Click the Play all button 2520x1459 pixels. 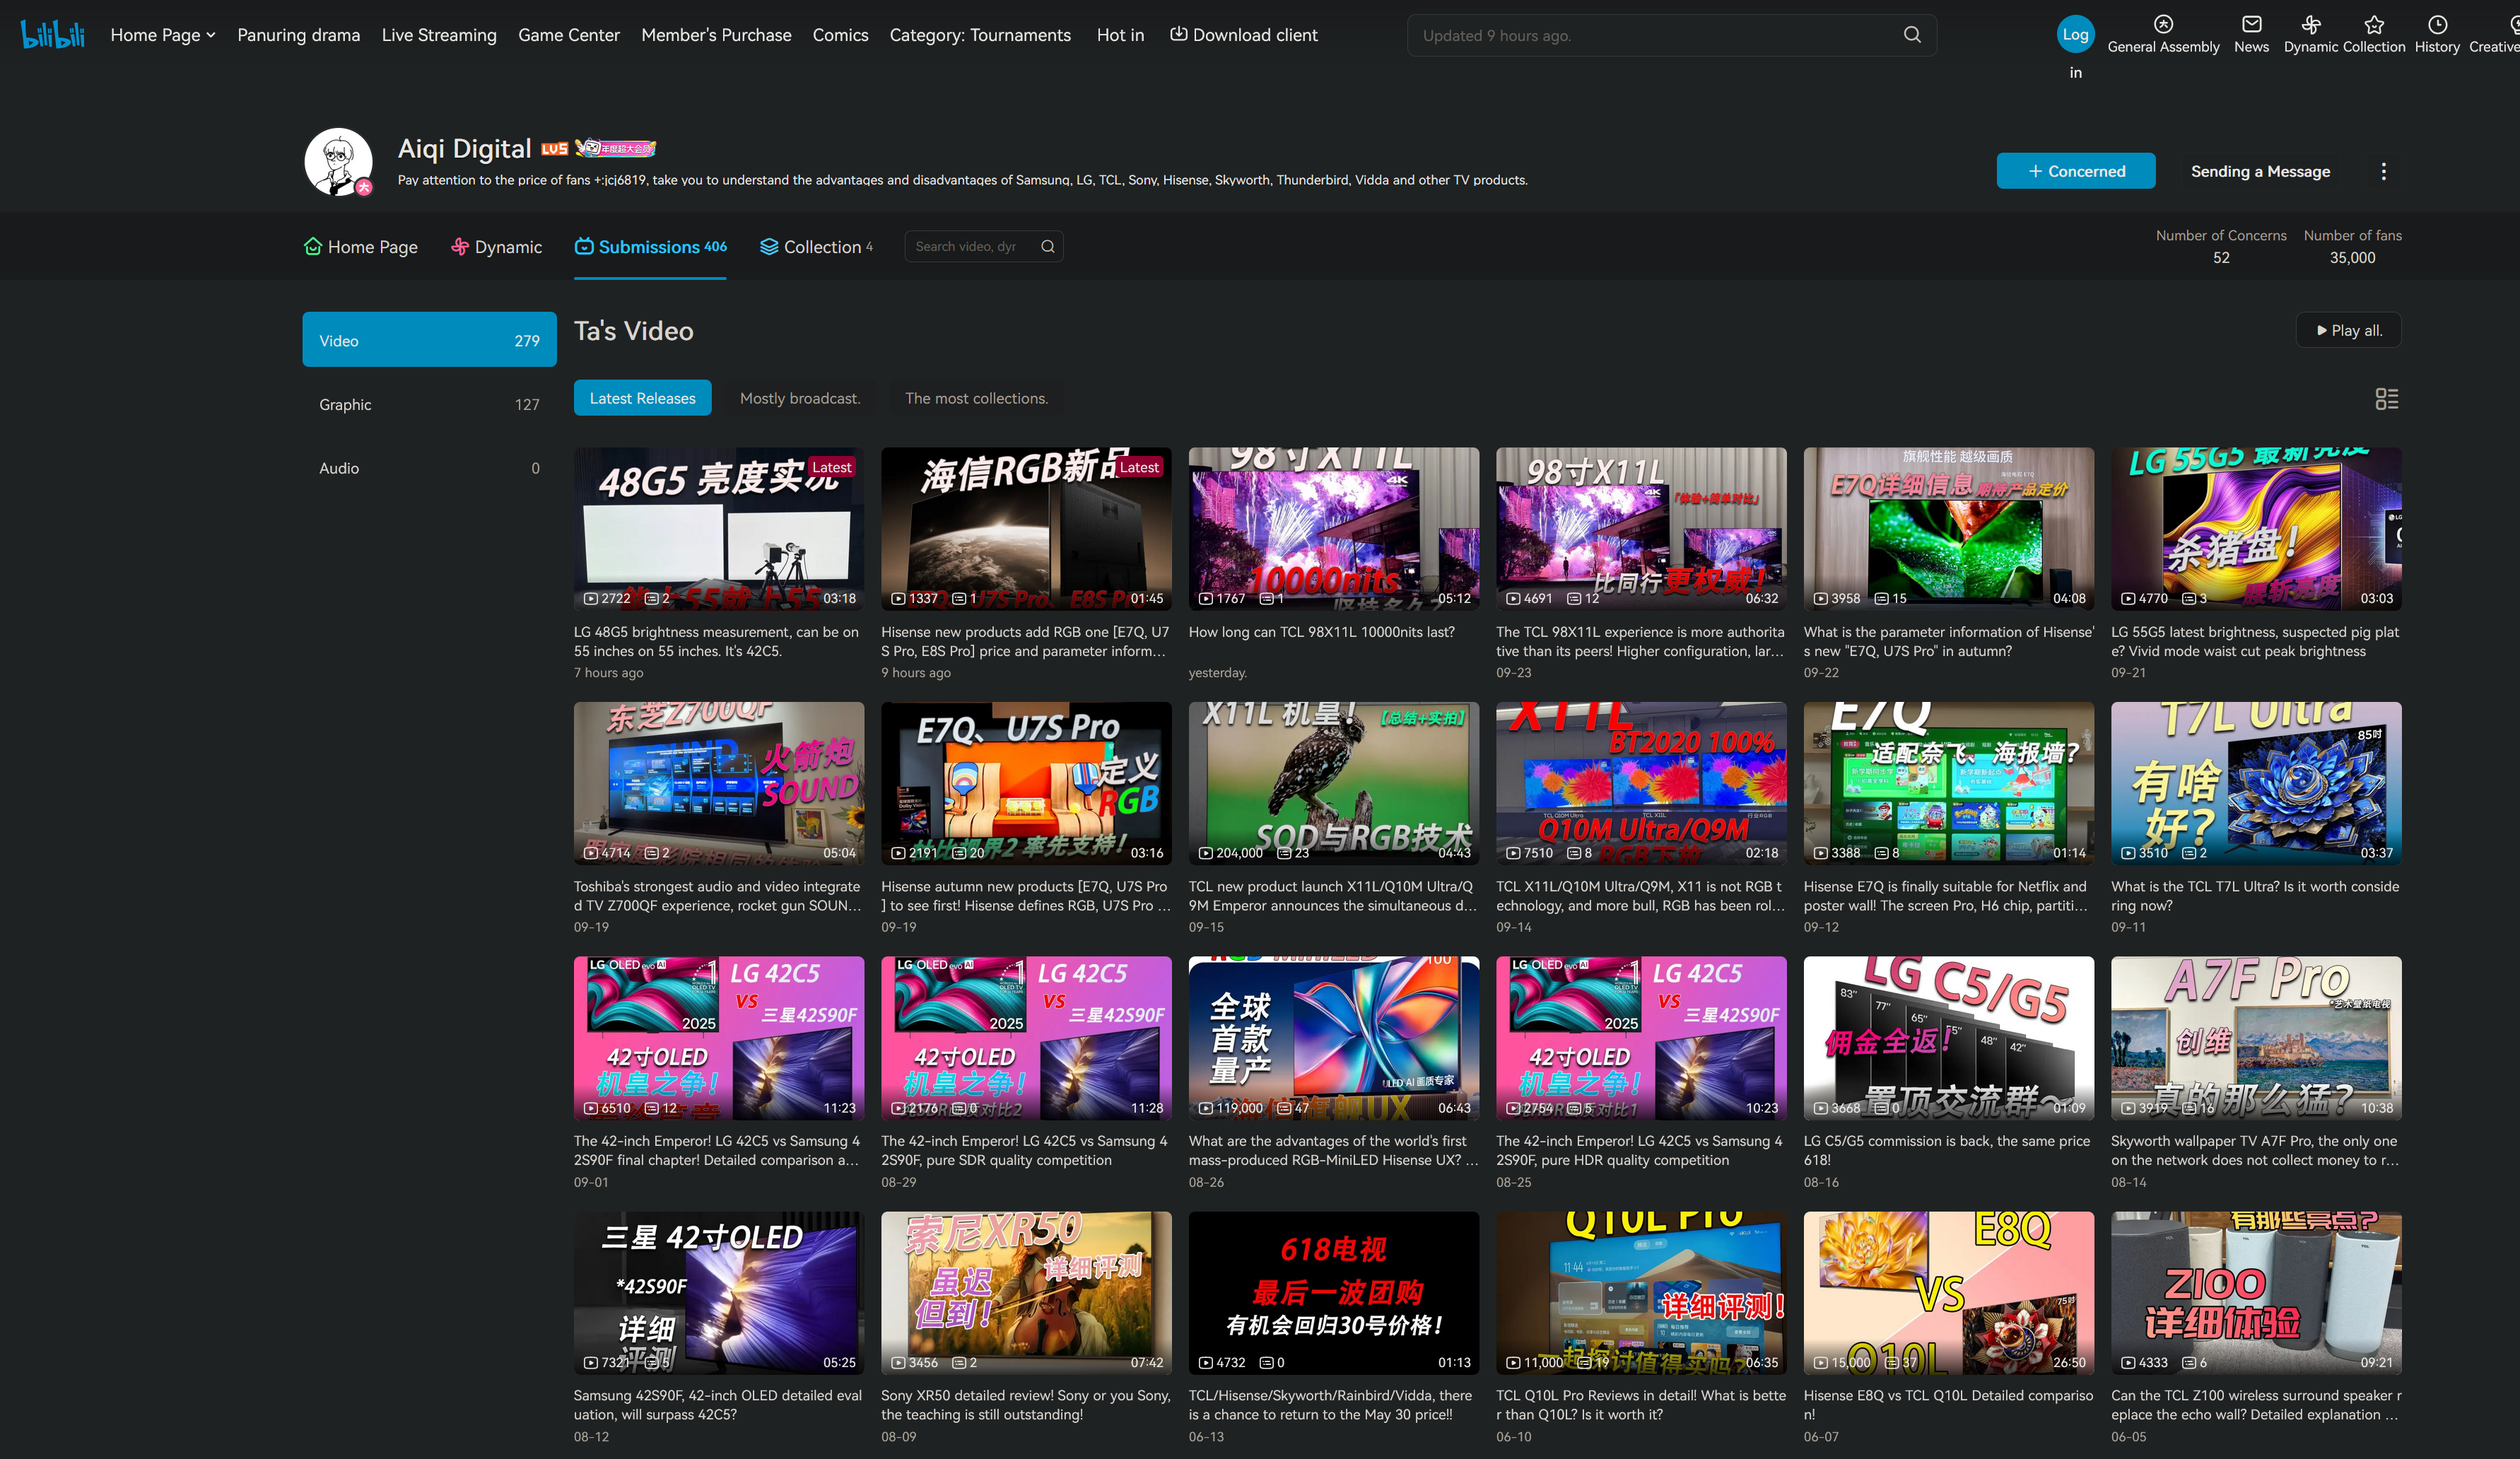pyautogui.click(x=2348, y=331)
